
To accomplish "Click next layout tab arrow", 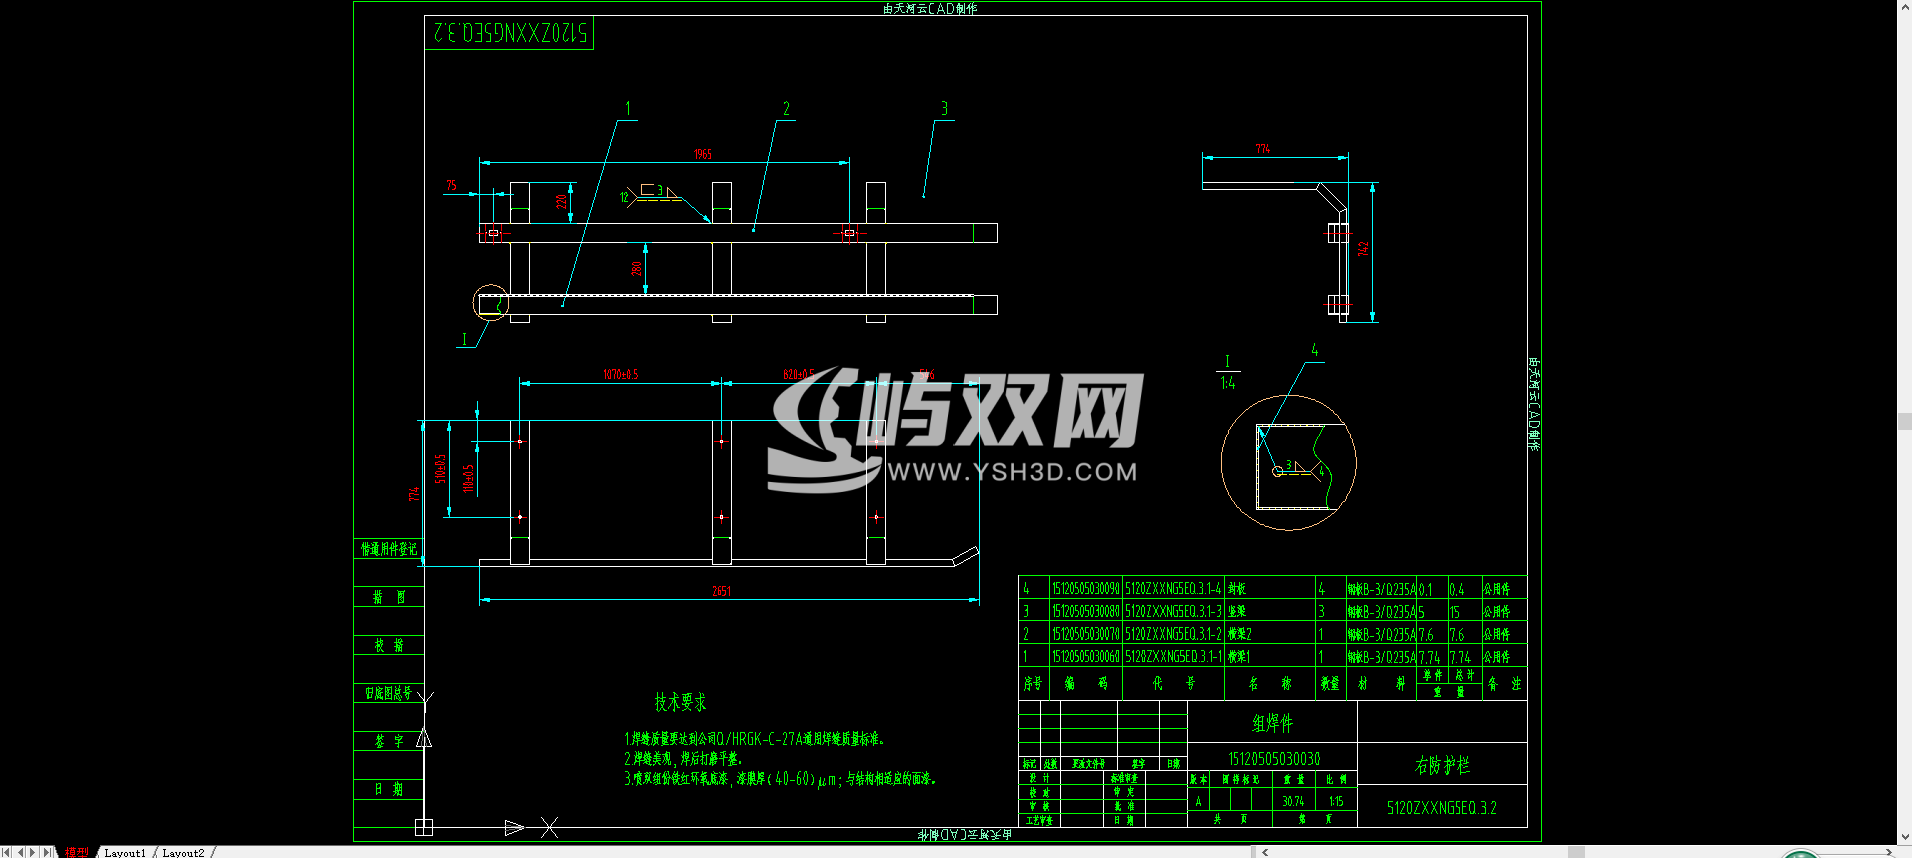I will pyautogui.click(x=33, y=852).
